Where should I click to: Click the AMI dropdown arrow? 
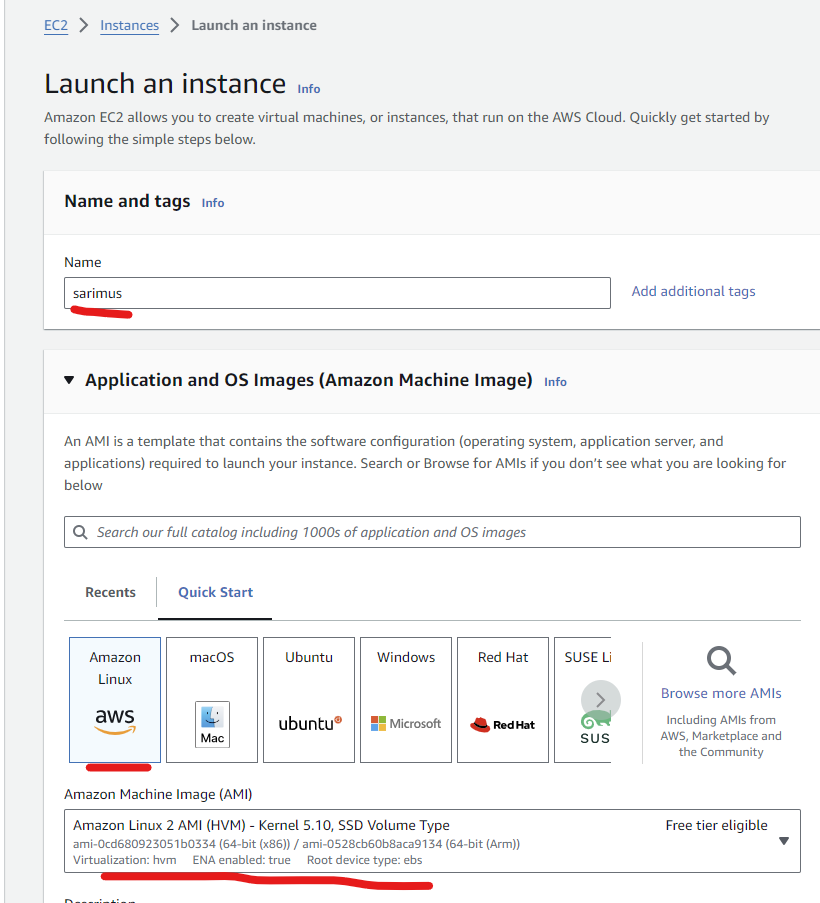[784, 841]
